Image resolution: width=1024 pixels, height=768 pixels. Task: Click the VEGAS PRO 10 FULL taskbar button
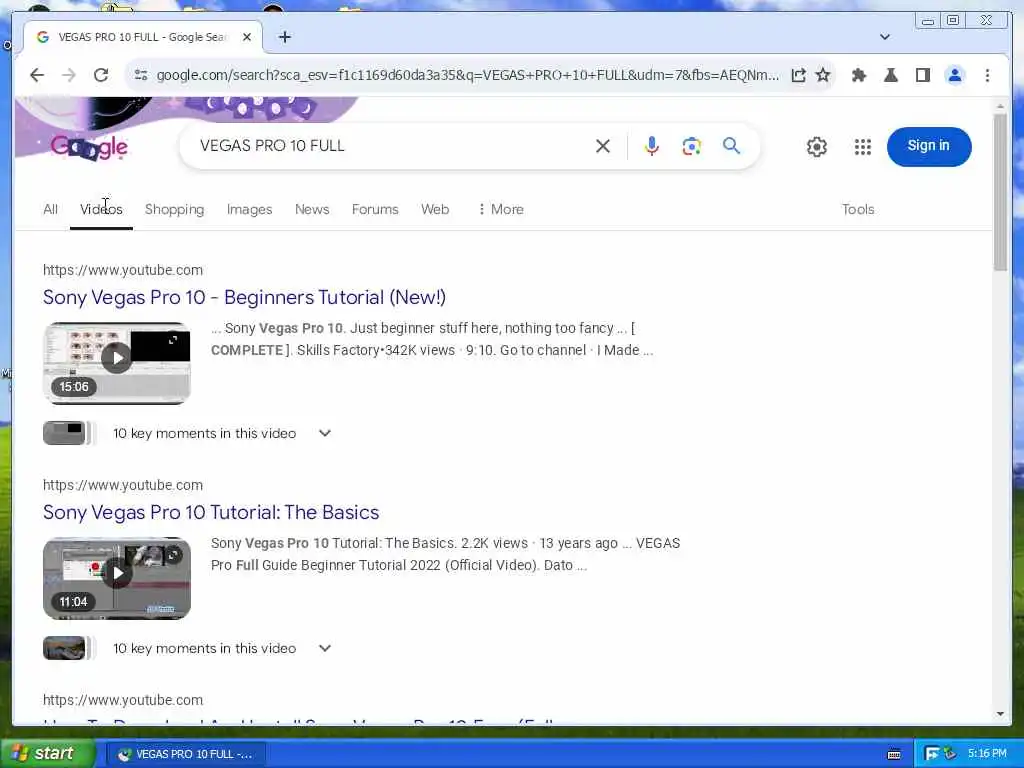coord(185,754)
